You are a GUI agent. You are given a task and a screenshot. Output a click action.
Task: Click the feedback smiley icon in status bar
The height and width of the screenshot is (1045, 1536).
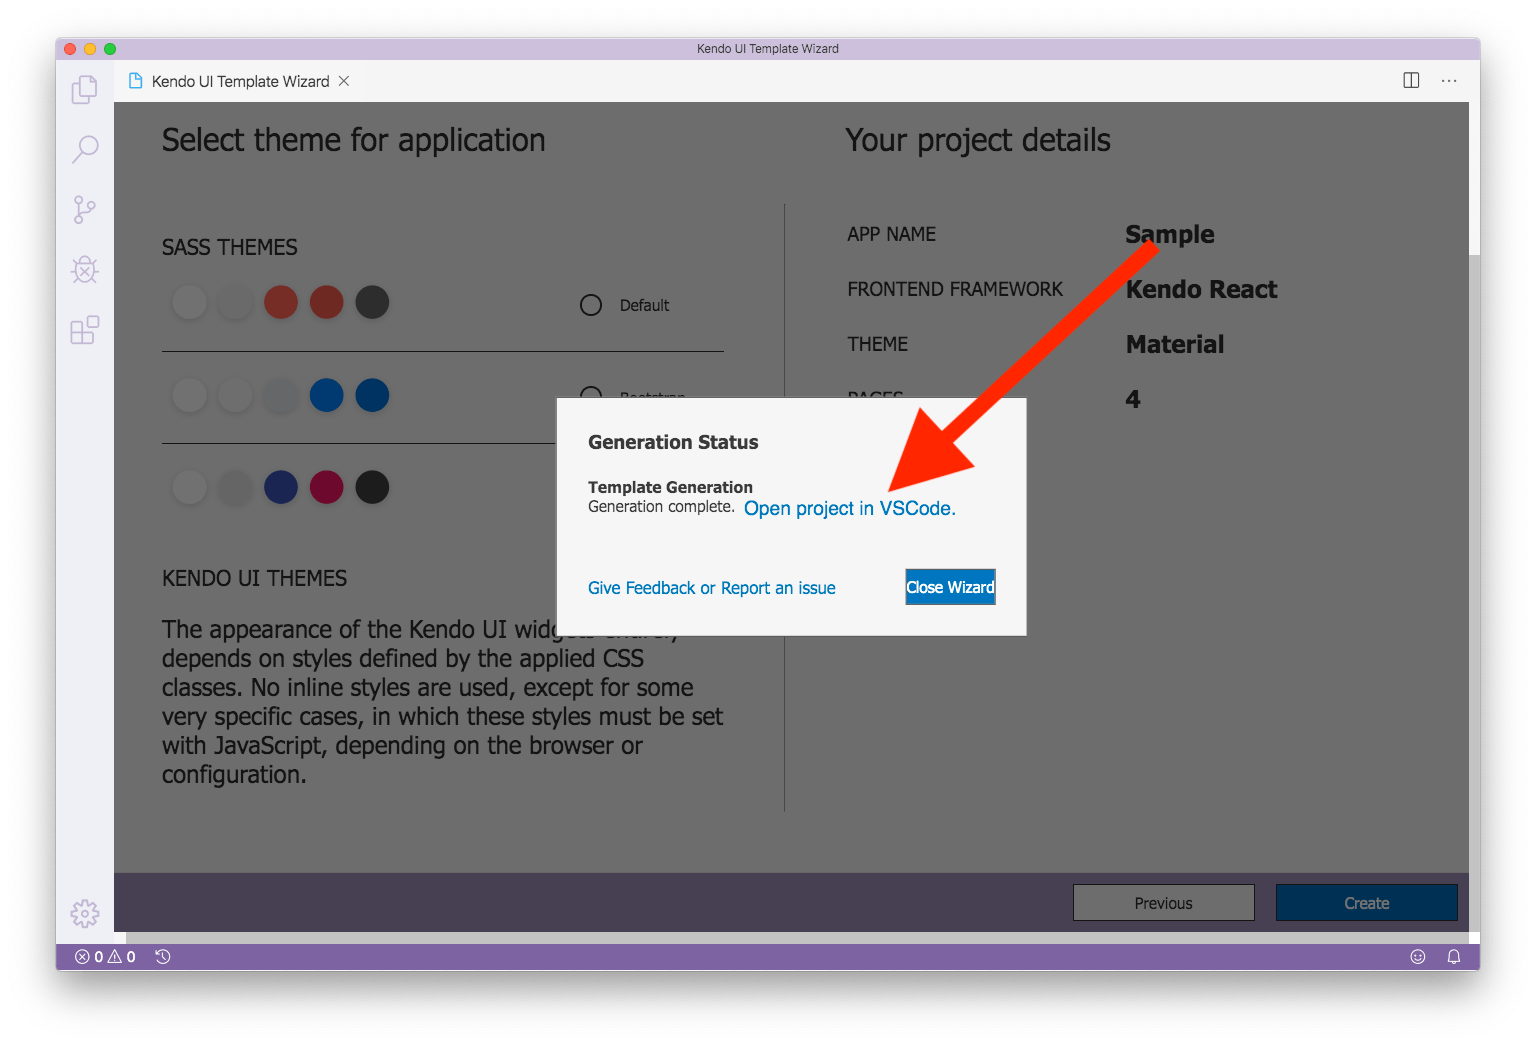click(1418, 957)
